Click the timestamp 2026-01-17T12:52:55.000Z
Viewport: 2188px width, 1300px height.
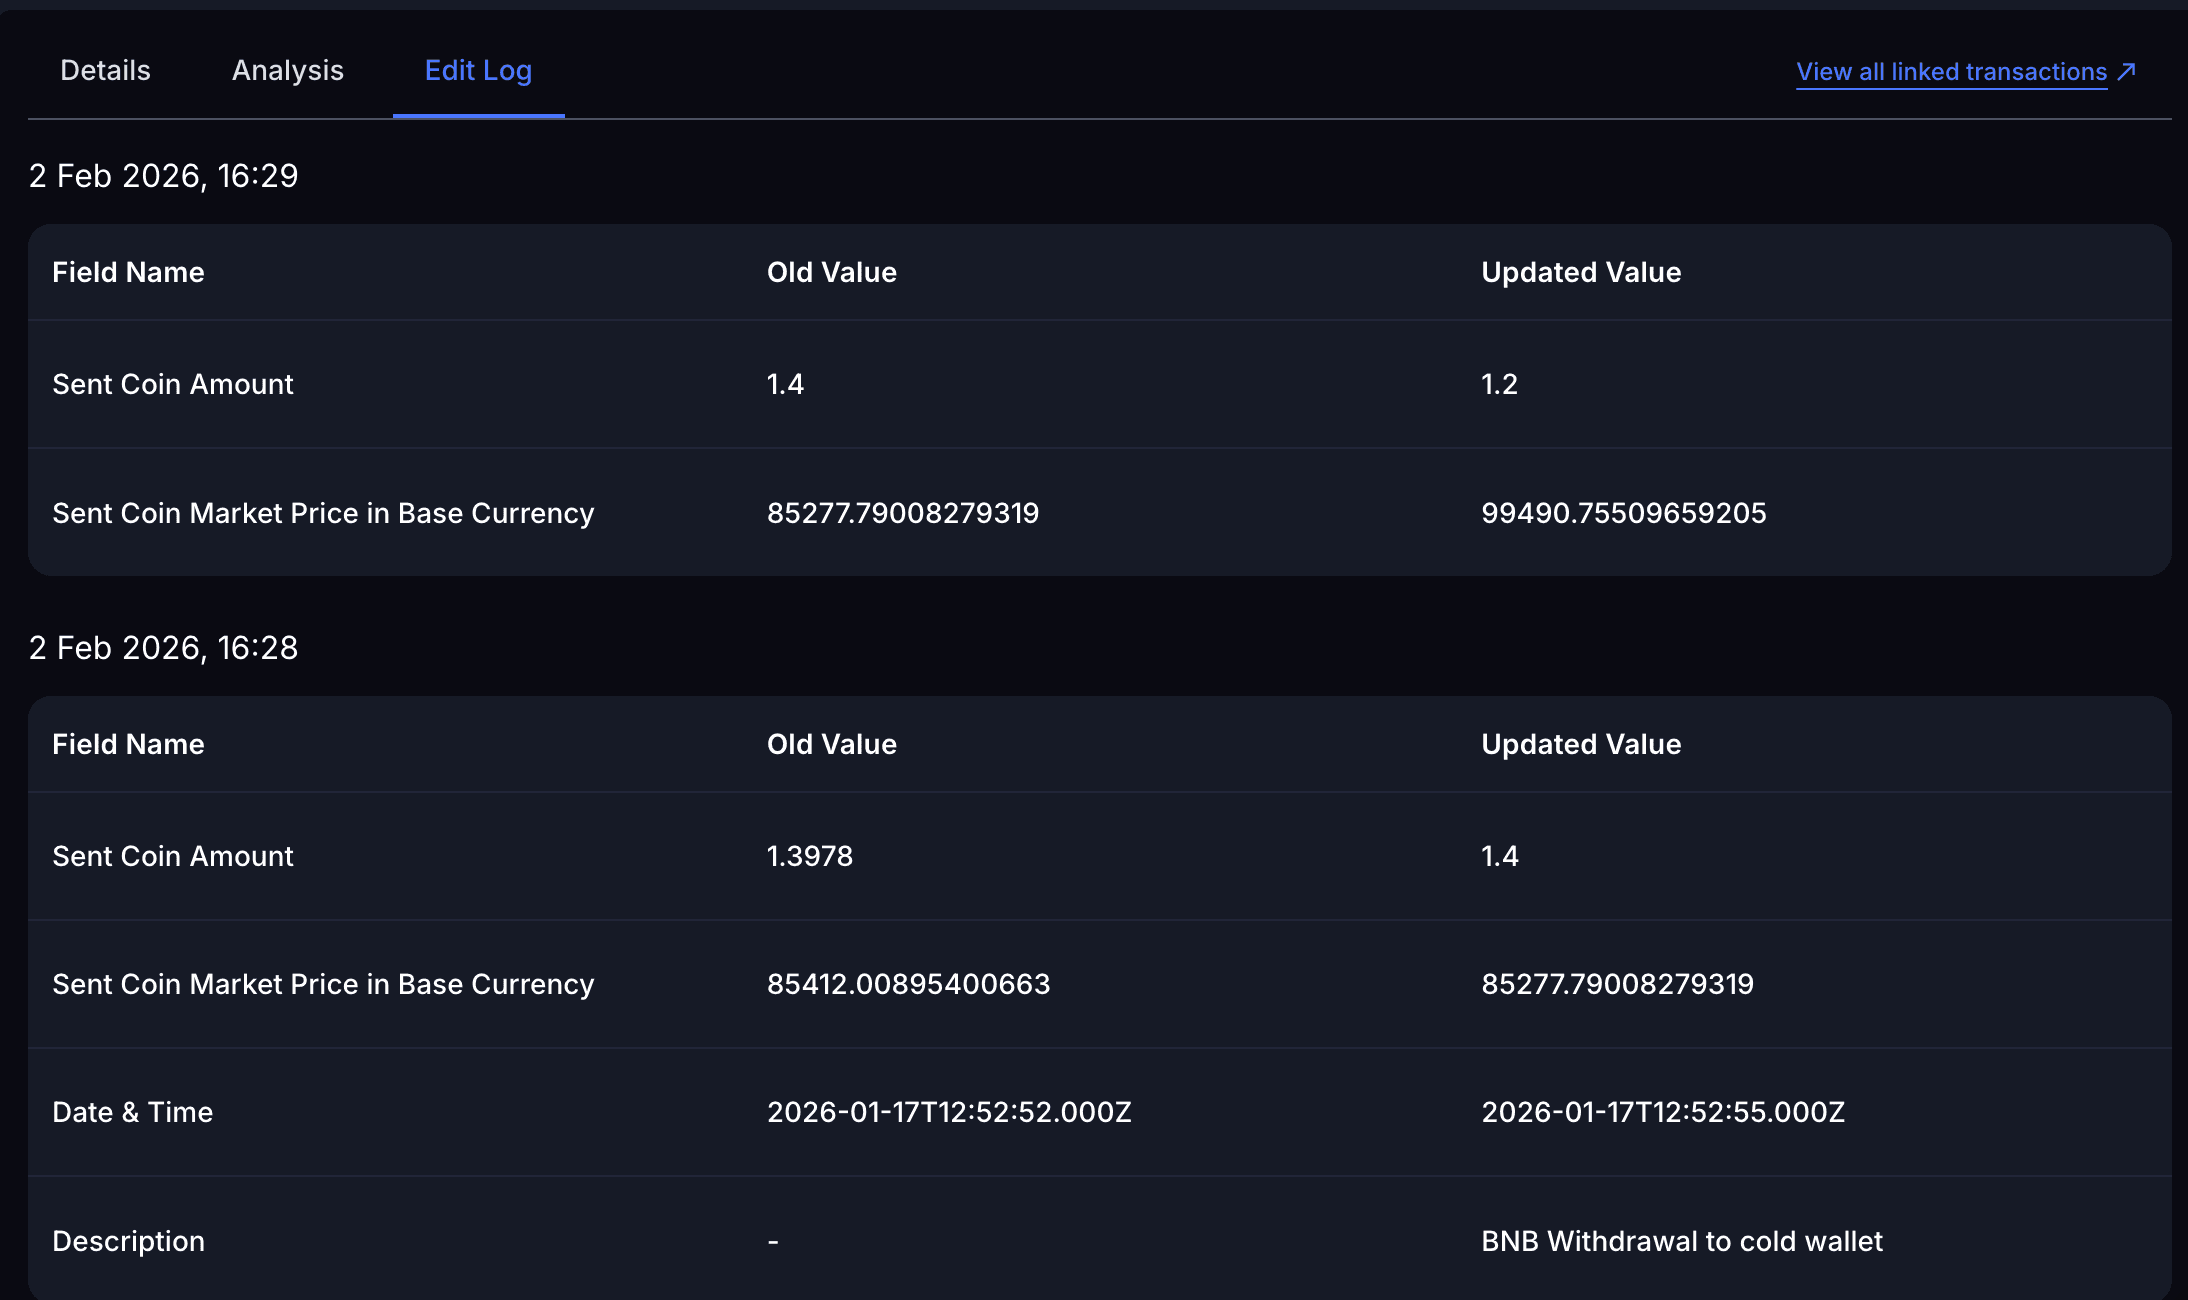click(1663, 1112)
